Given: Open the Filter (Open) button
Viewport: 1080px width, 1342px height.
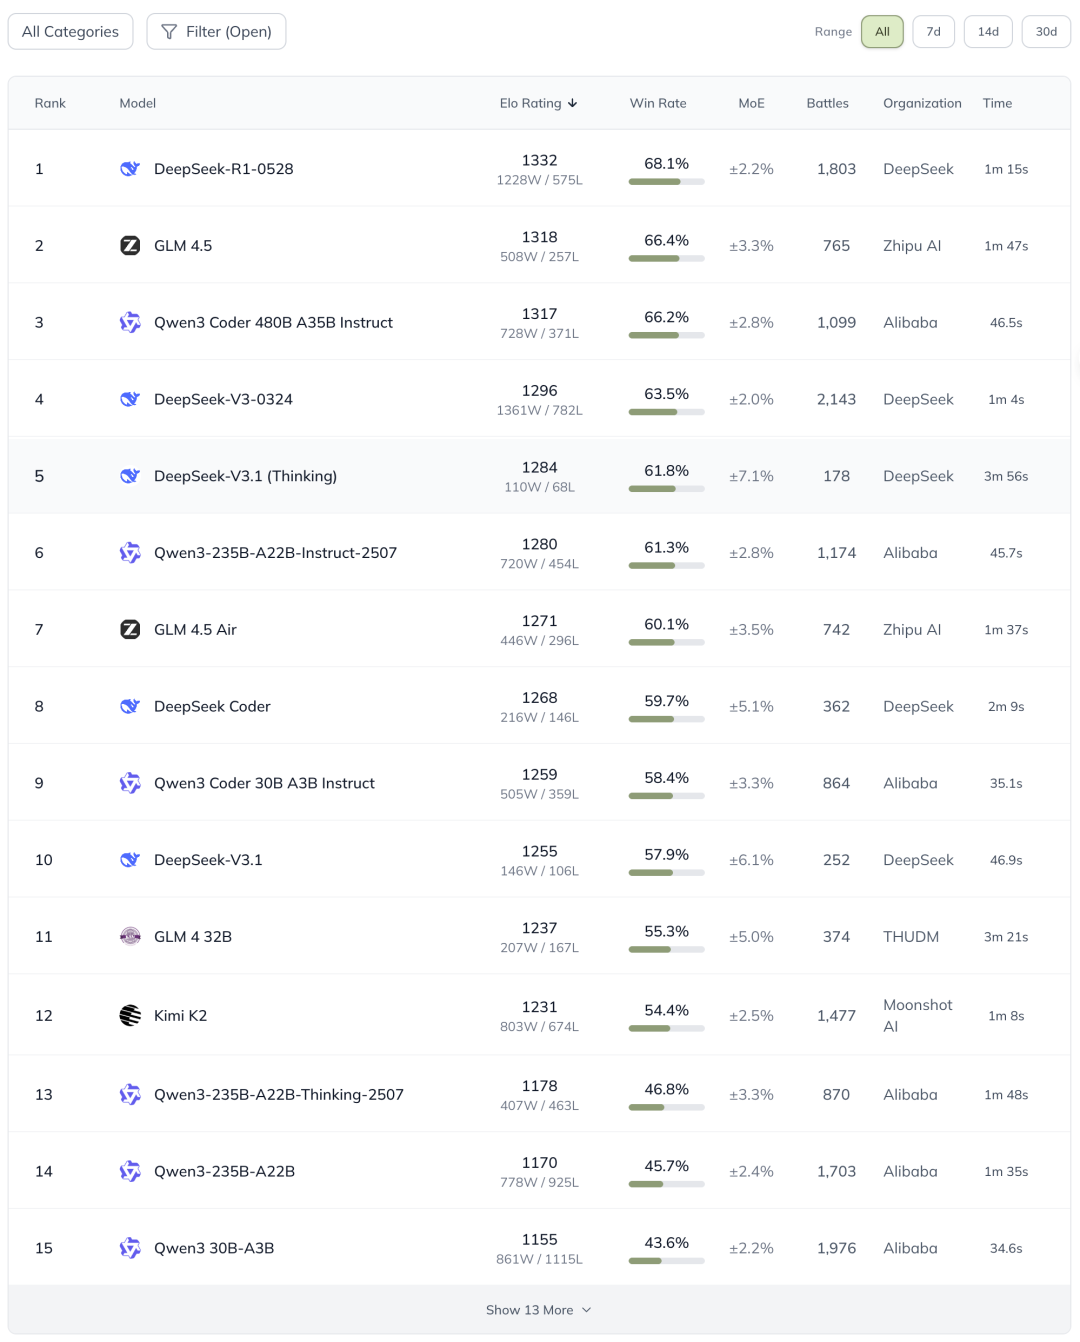Looking at the screenshot, I should coord(216,32).
